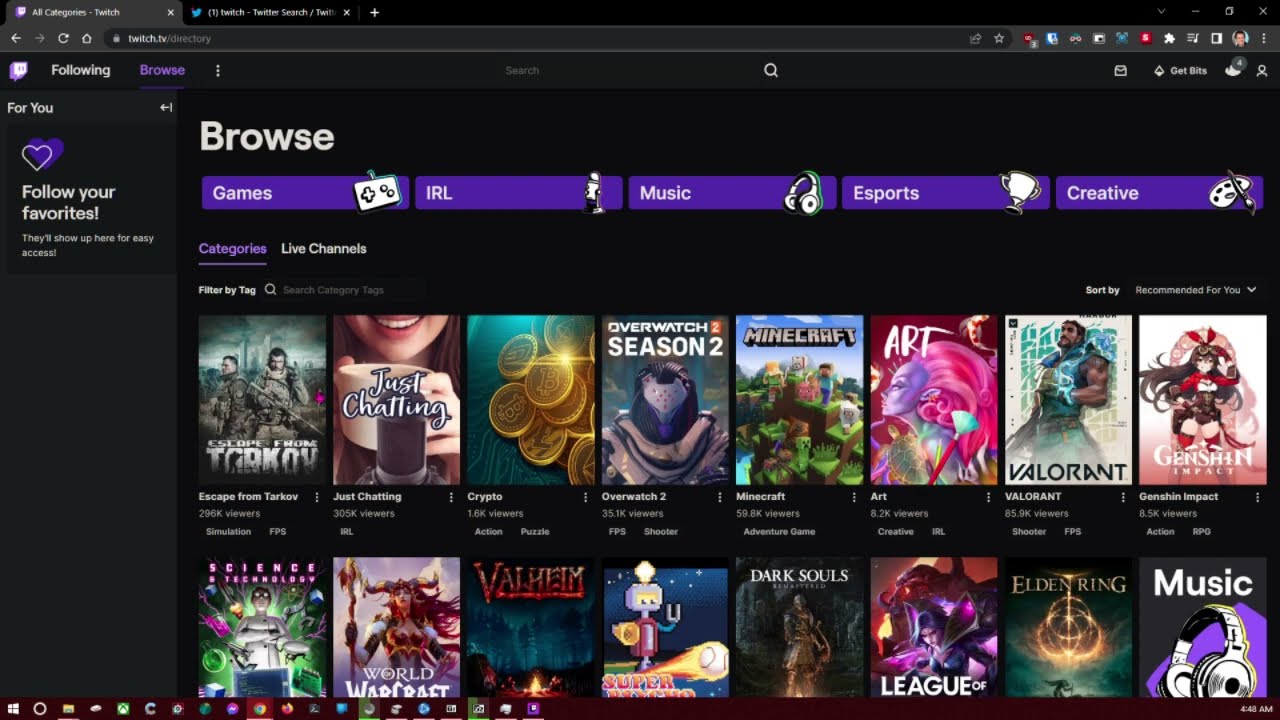The width and height of the screenshot is (1280, 720).
Task: Click the IRL category banner
Action: [519, 193]
